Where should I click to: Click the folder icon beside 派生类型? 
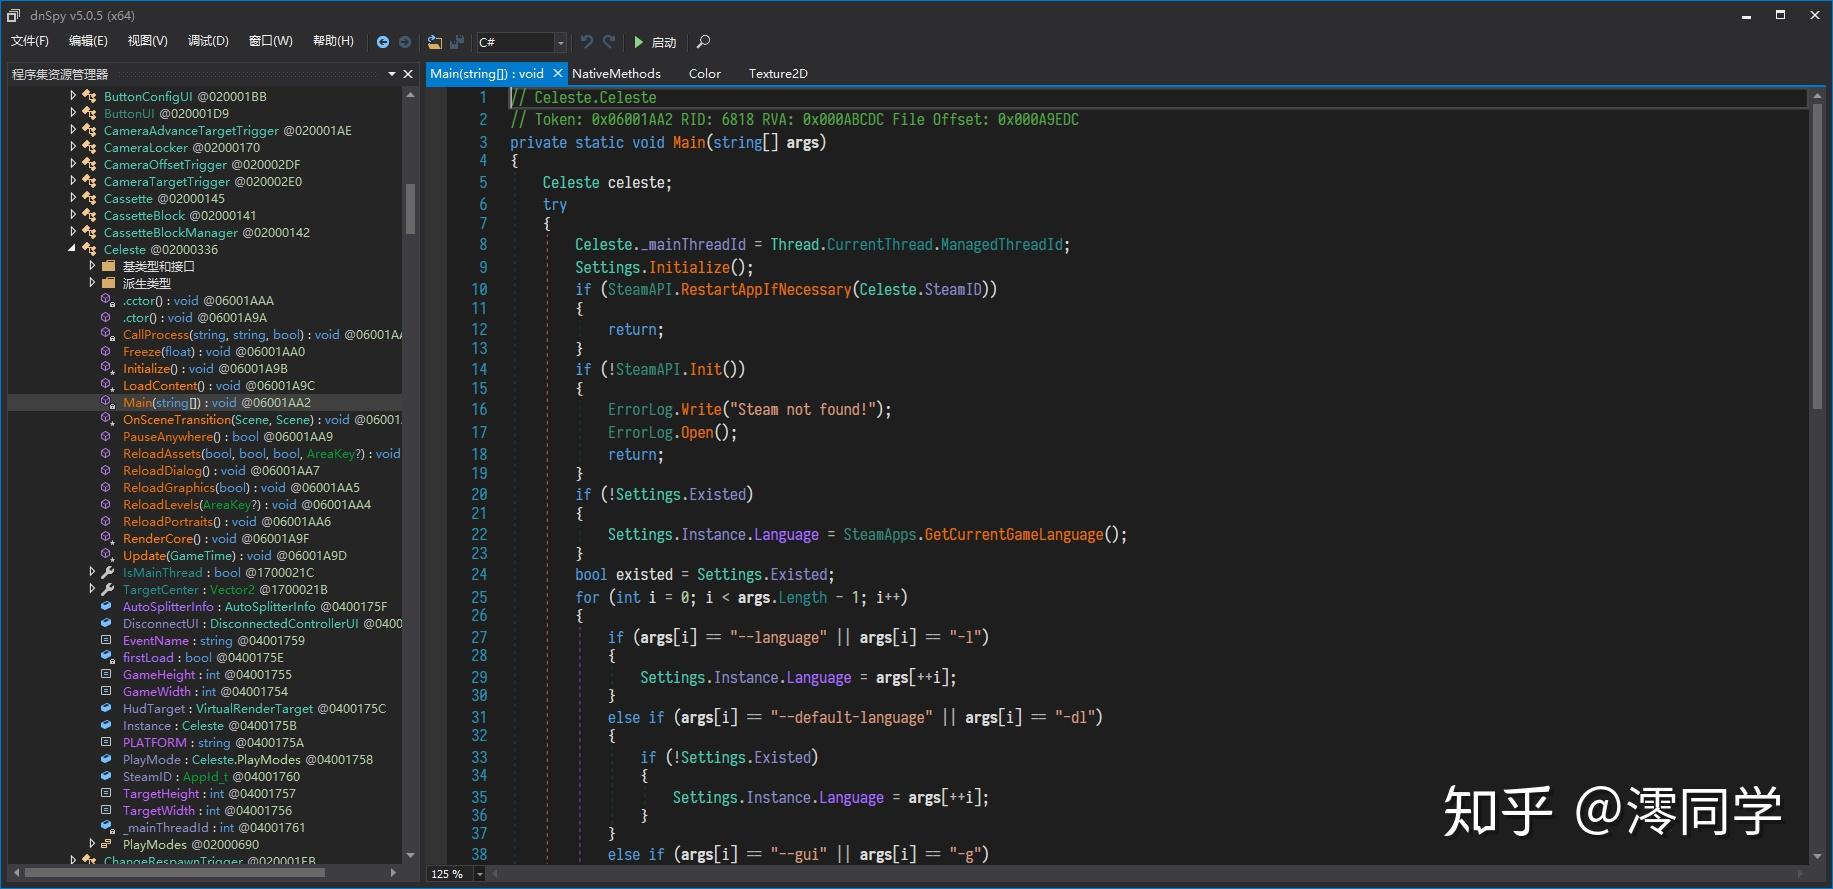(x=109, y=283)
